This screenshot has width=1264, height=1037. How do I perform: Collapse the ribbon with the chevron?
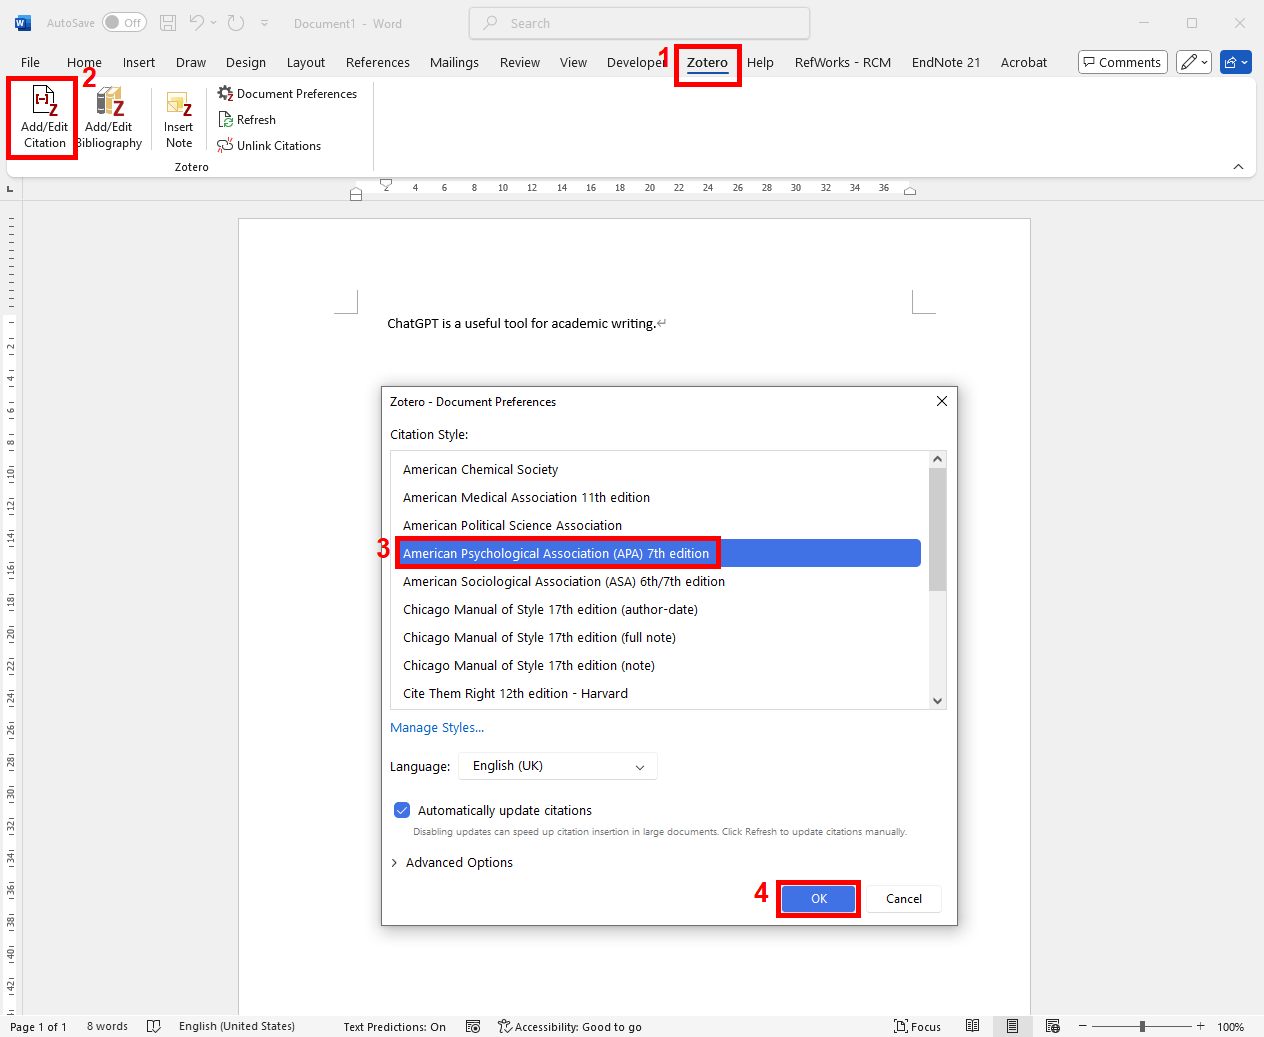(1238, 167)
